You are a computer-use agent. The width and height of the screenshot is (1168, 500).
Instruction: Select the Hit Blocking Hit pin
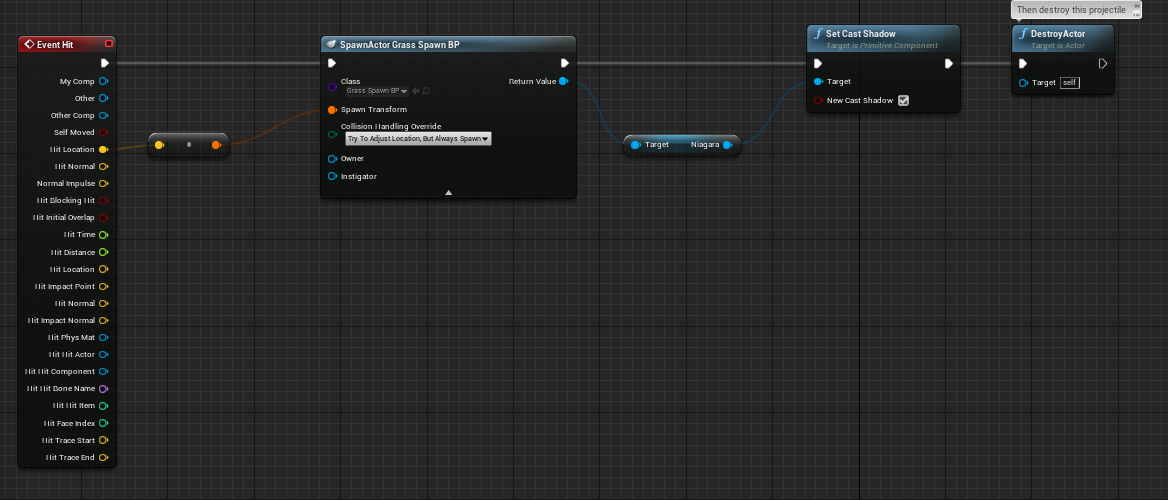(x=104, y=200)
